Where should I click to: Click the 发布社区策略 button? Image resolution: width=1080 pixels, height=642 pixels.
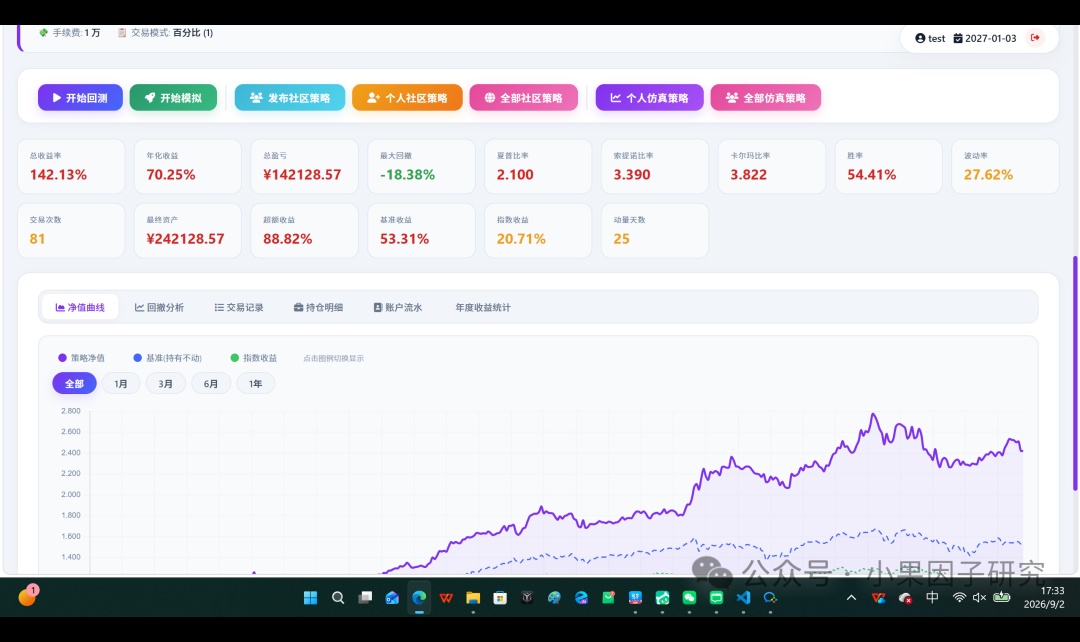(289, 98)
